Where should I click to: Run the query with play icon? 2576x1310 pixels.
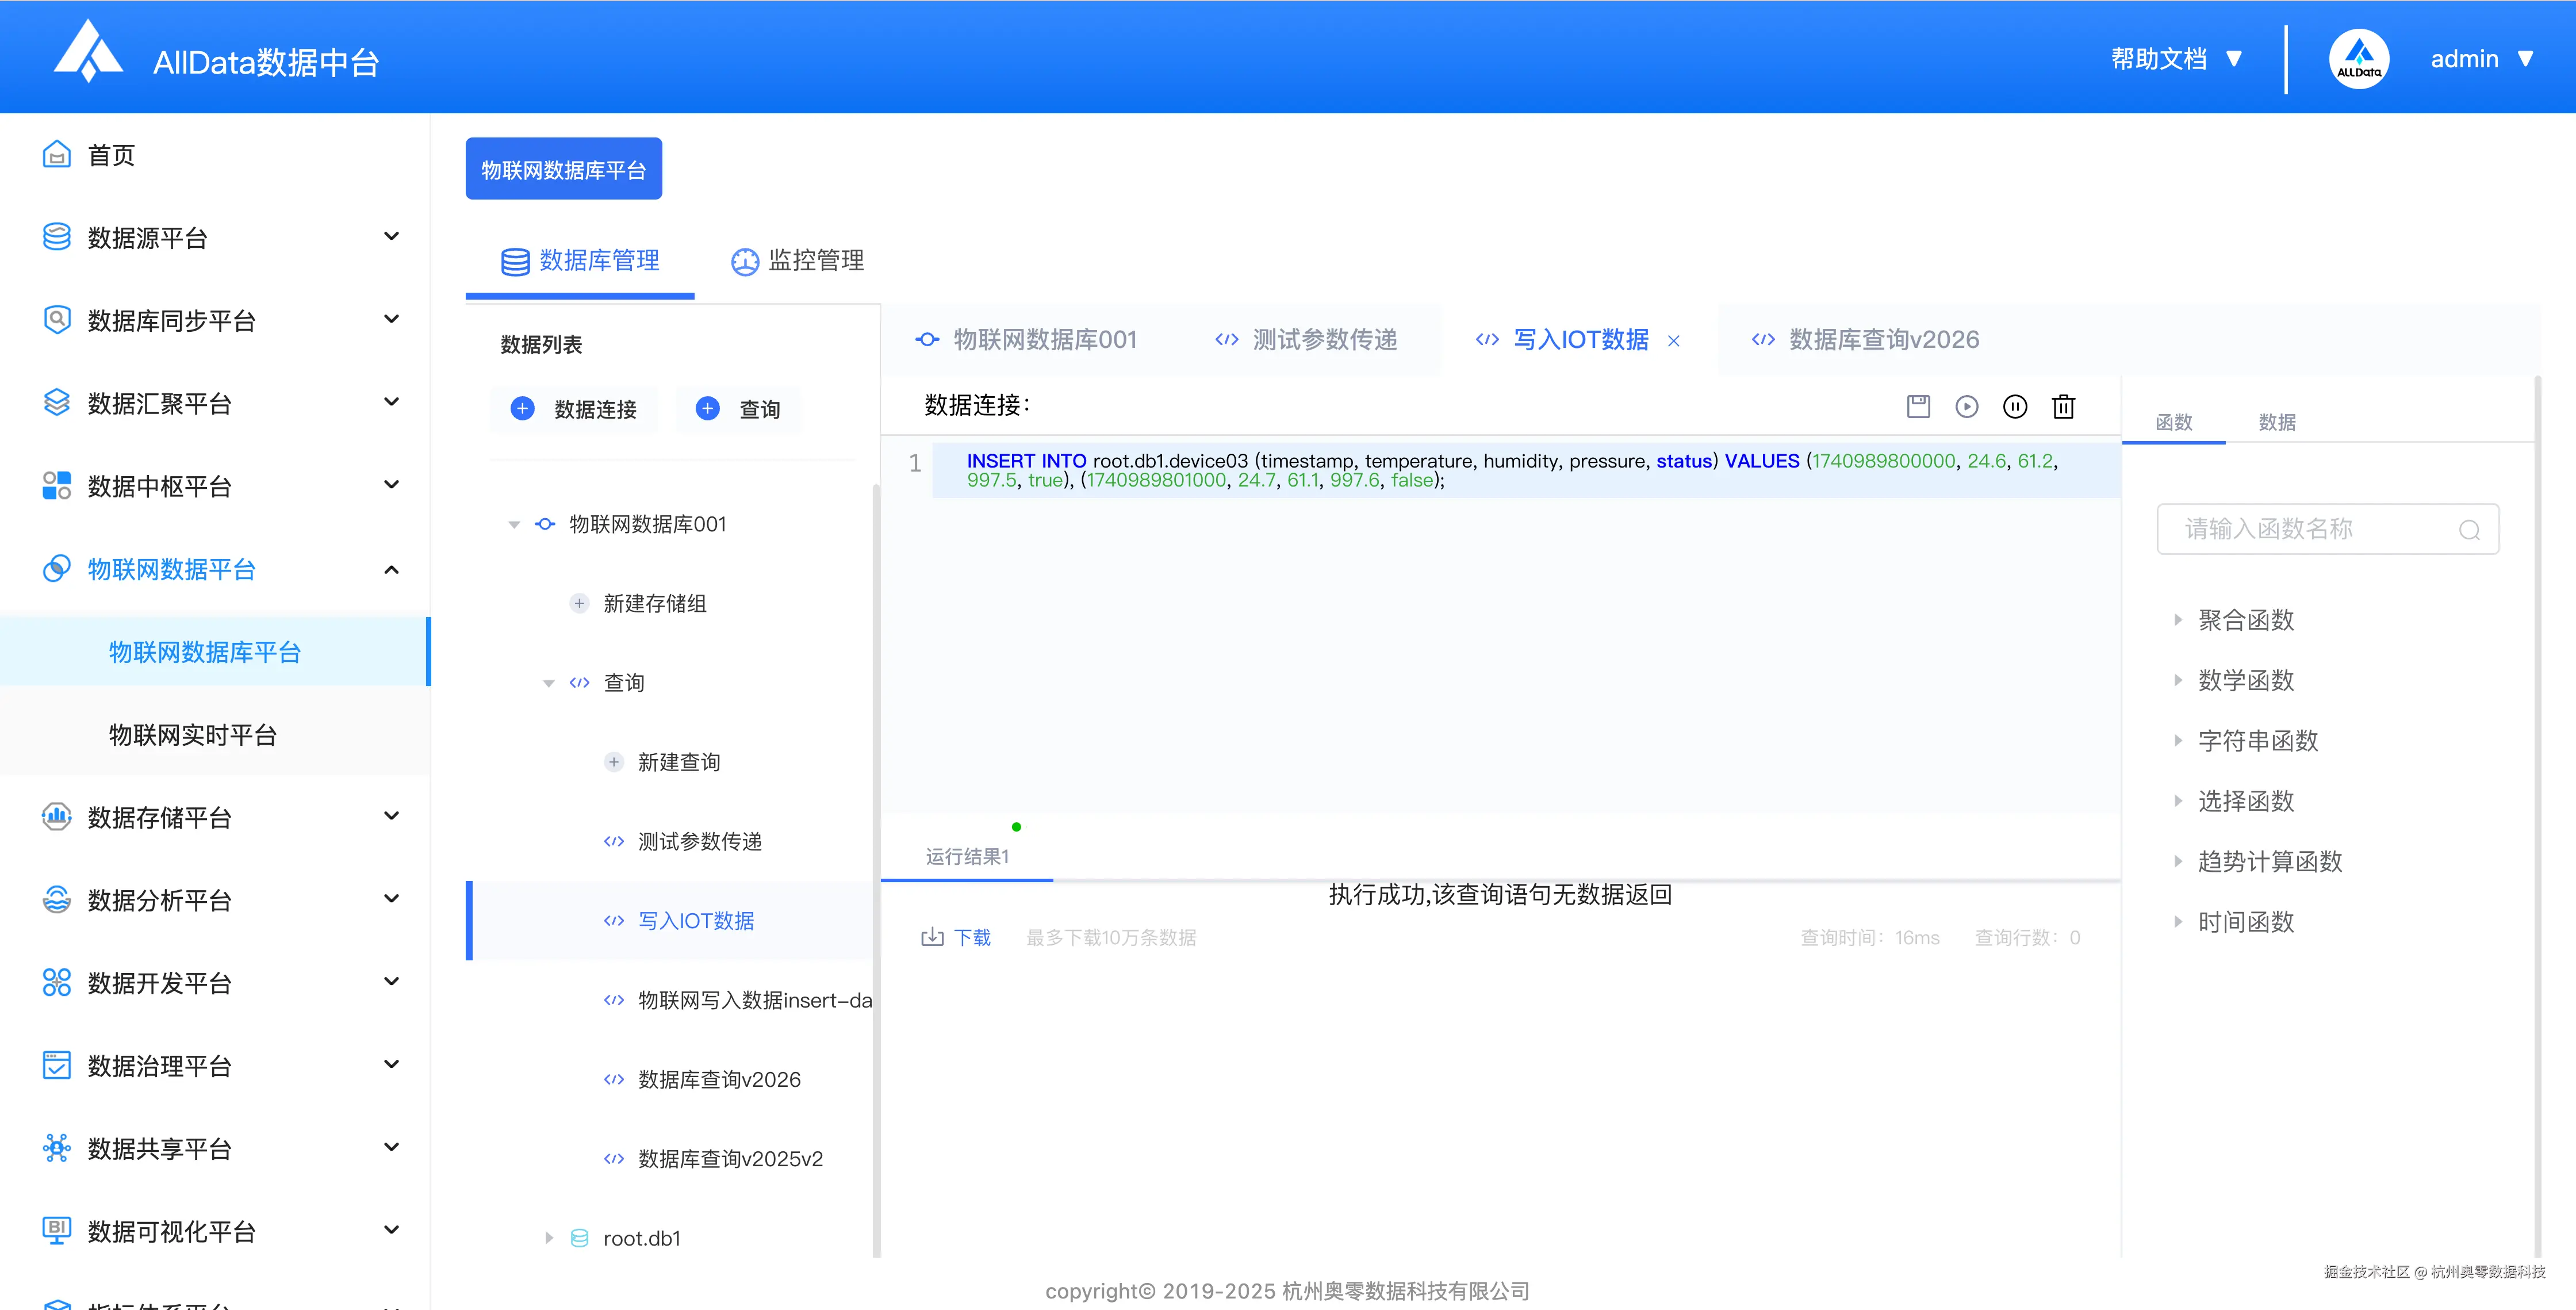point(1966,406)
